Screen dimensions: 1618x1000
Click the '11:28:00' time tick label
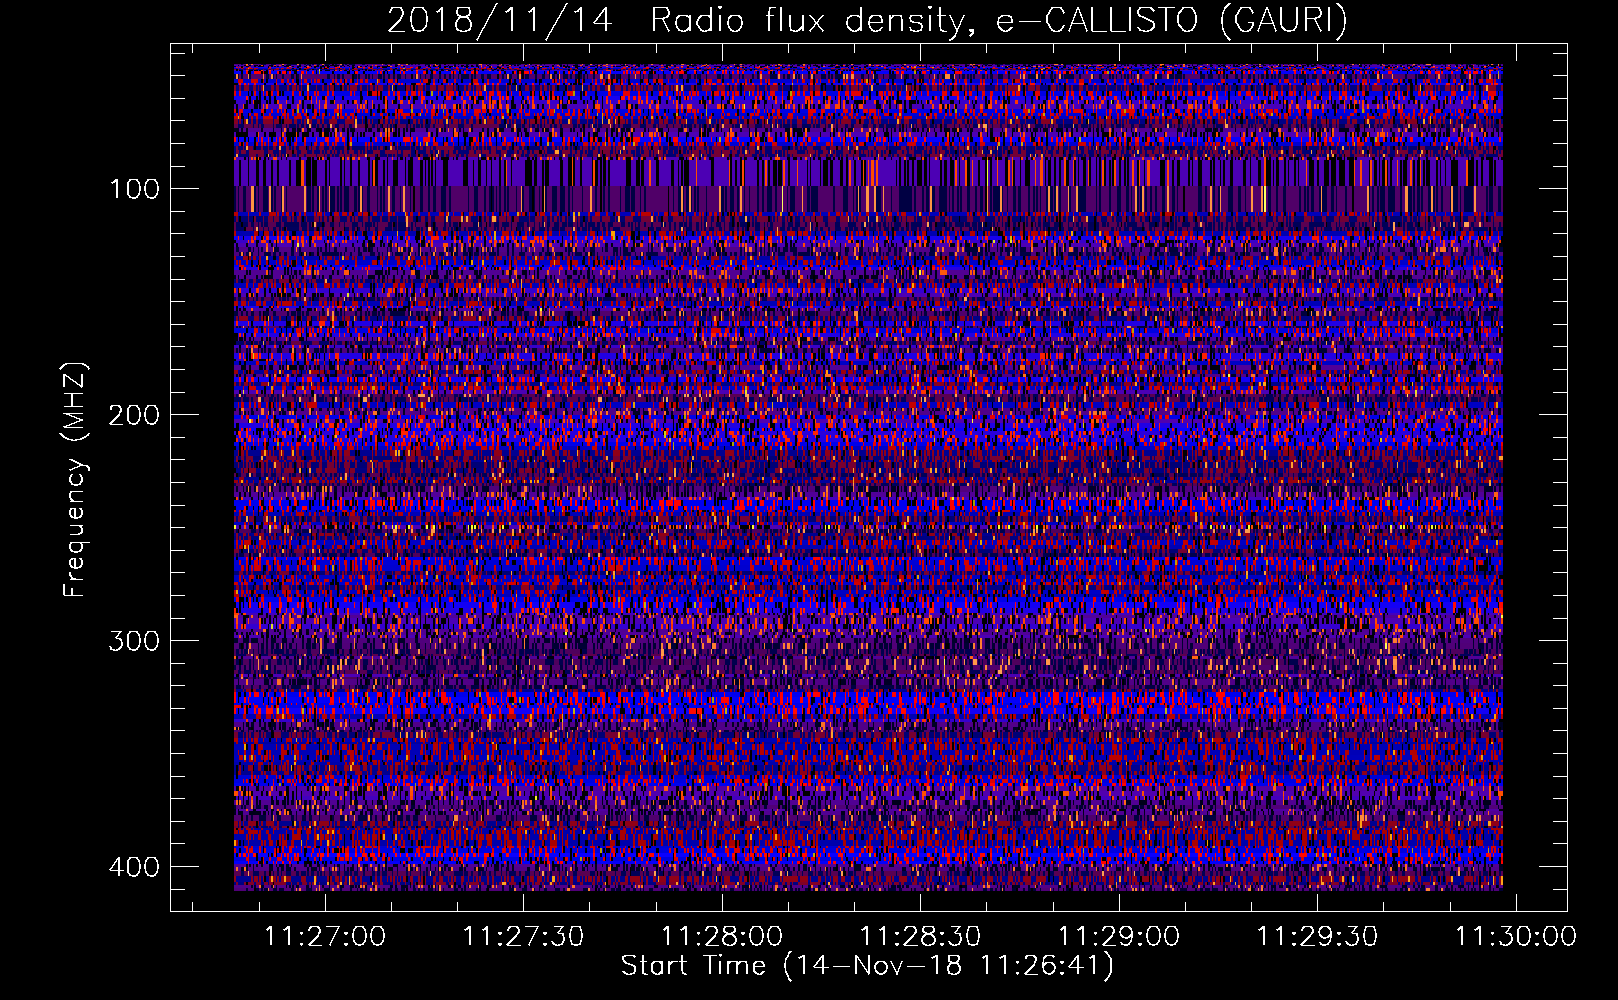[722, 937]
